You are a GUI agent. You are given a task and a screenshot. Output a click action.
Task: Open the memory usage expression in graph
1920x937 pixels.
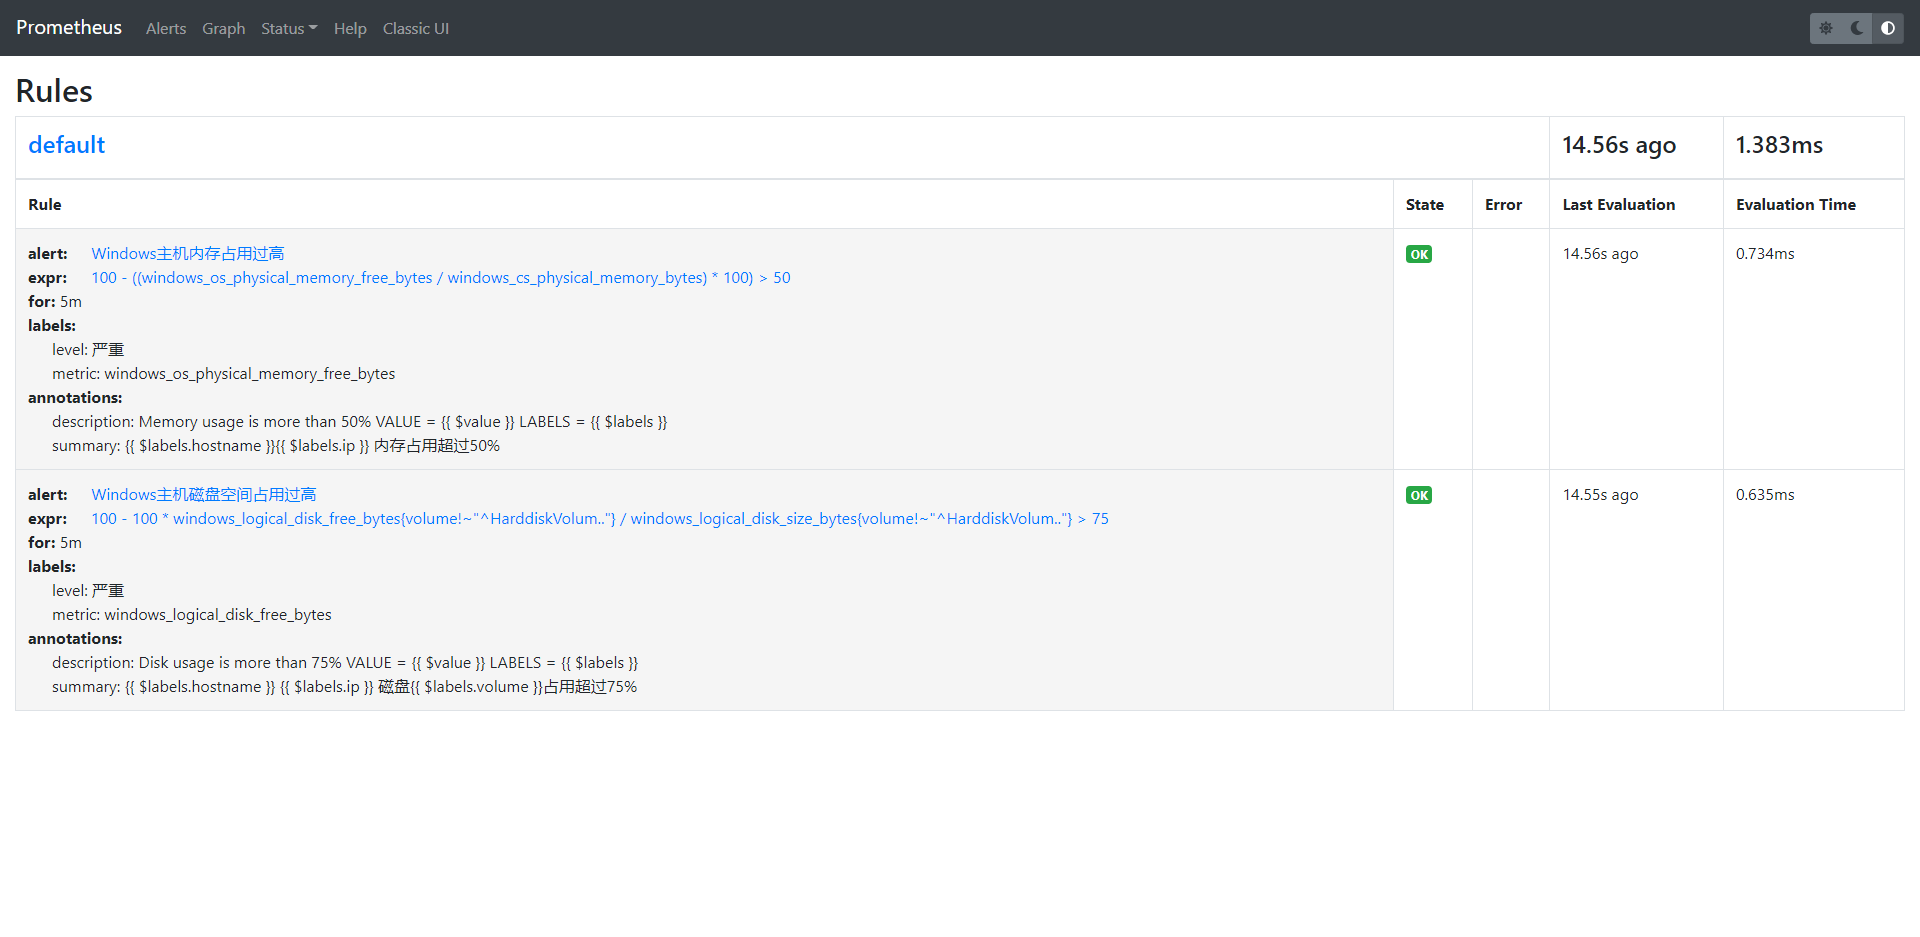(x=440, y=278)
